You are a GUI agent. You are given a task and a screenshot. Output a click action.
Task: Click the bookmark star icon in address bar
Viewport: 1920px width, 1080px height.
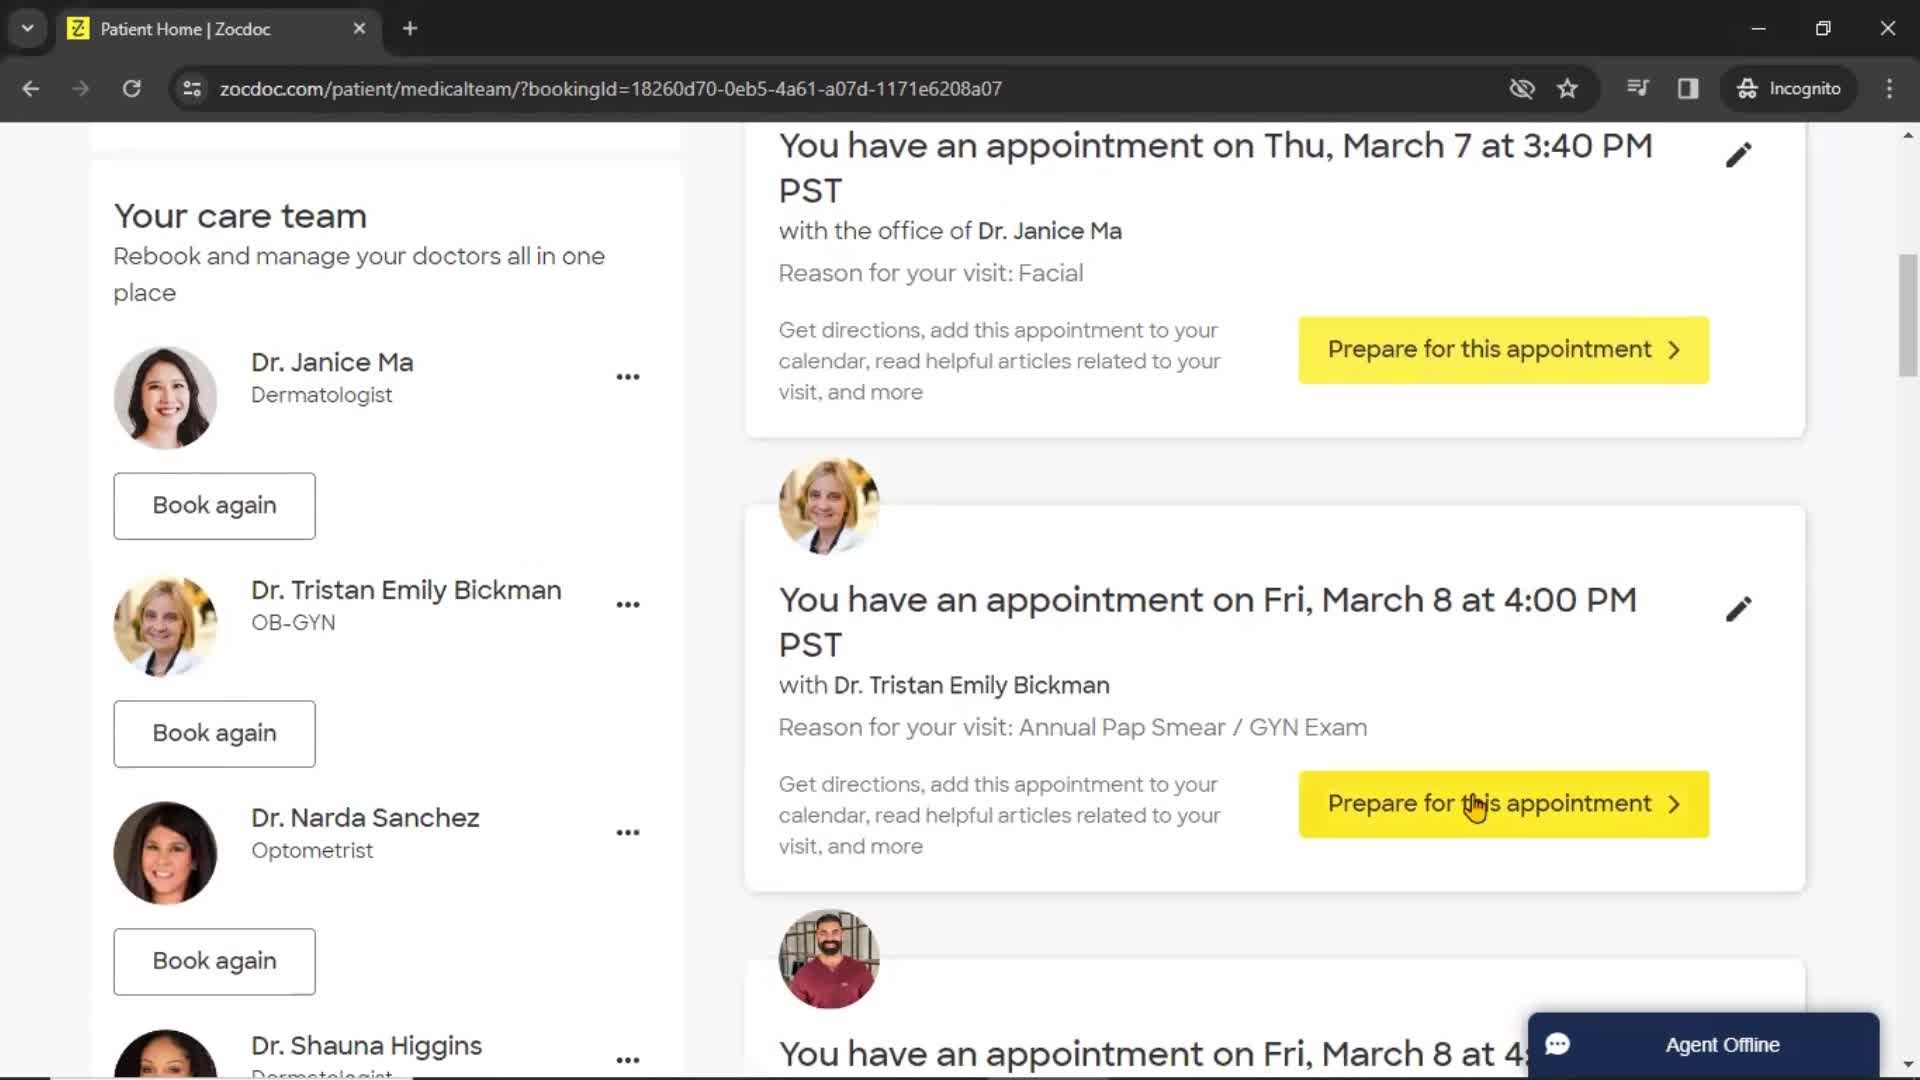coord(1569,88)
